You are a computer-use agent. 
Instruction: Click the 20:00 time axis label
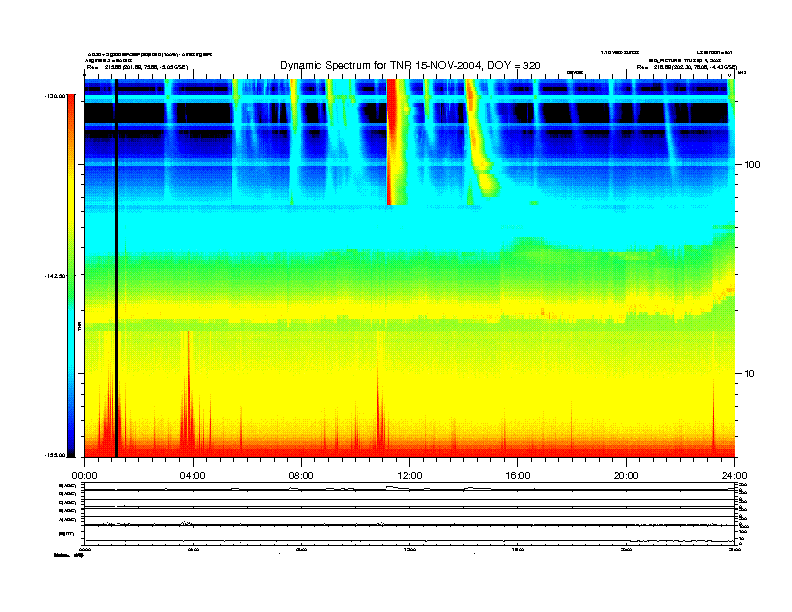(626, 476)
